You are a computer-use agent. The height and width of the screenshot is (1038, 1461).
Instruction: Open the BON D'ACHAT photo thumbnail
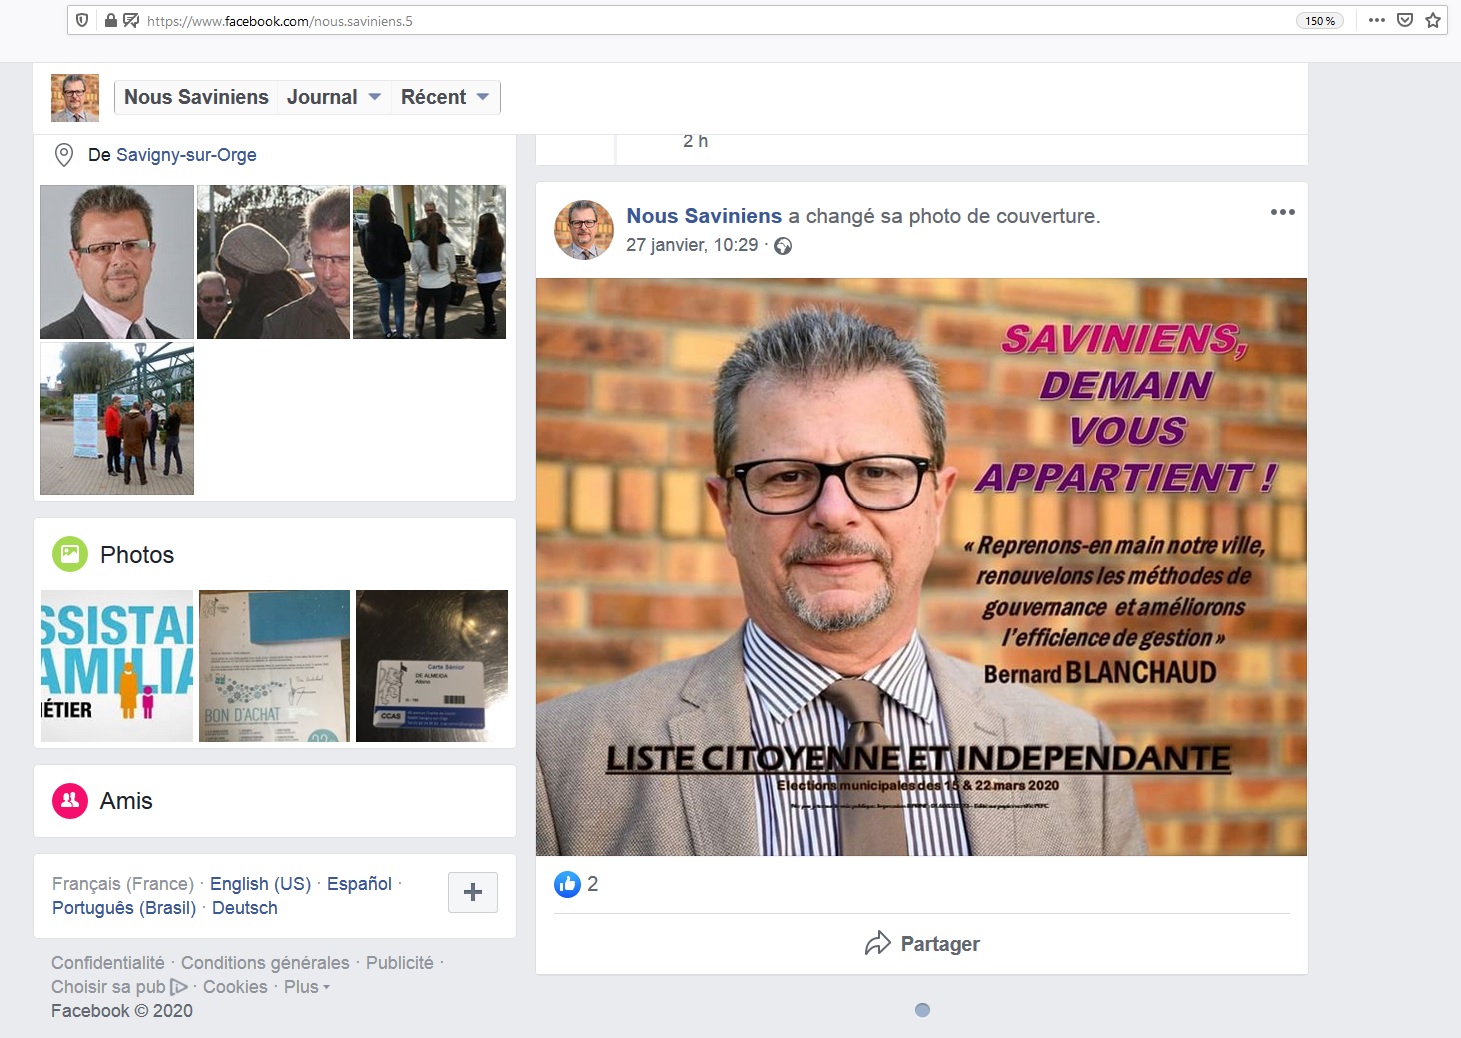(274, 666)
